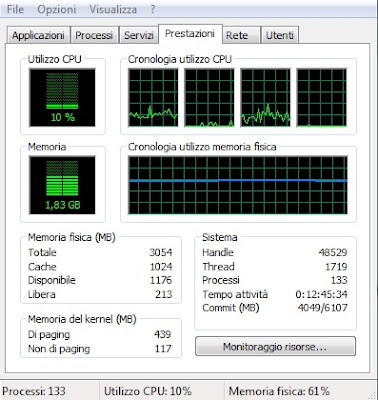
Task: Open the ? help menu
Action: [x=152, y=9]
